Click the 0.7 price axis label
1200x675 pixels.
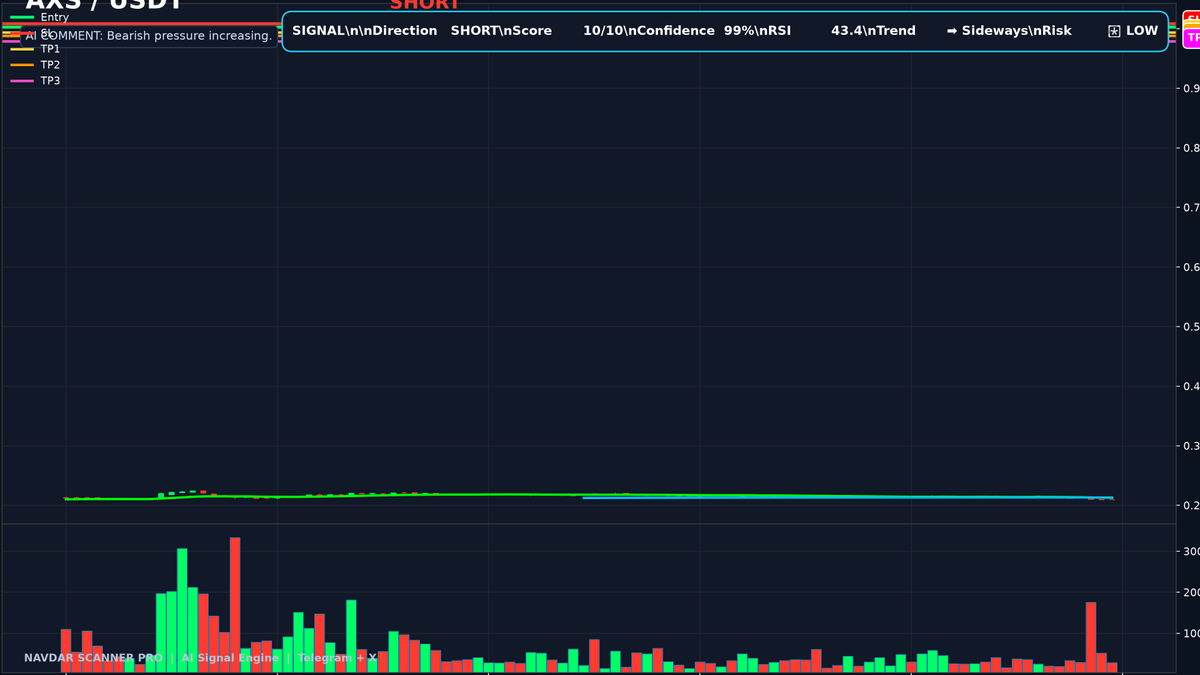(x=1191, y=208)
